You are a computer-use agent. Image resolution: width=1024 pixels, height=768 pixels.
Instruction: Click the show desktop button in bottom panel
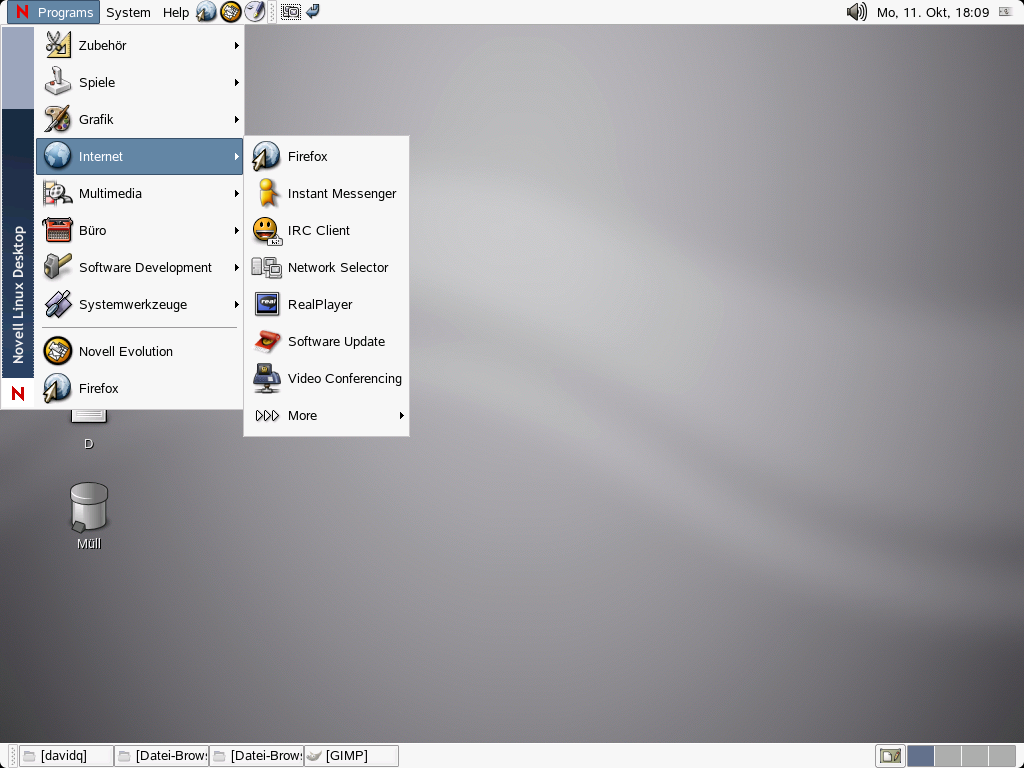point(890,756)
